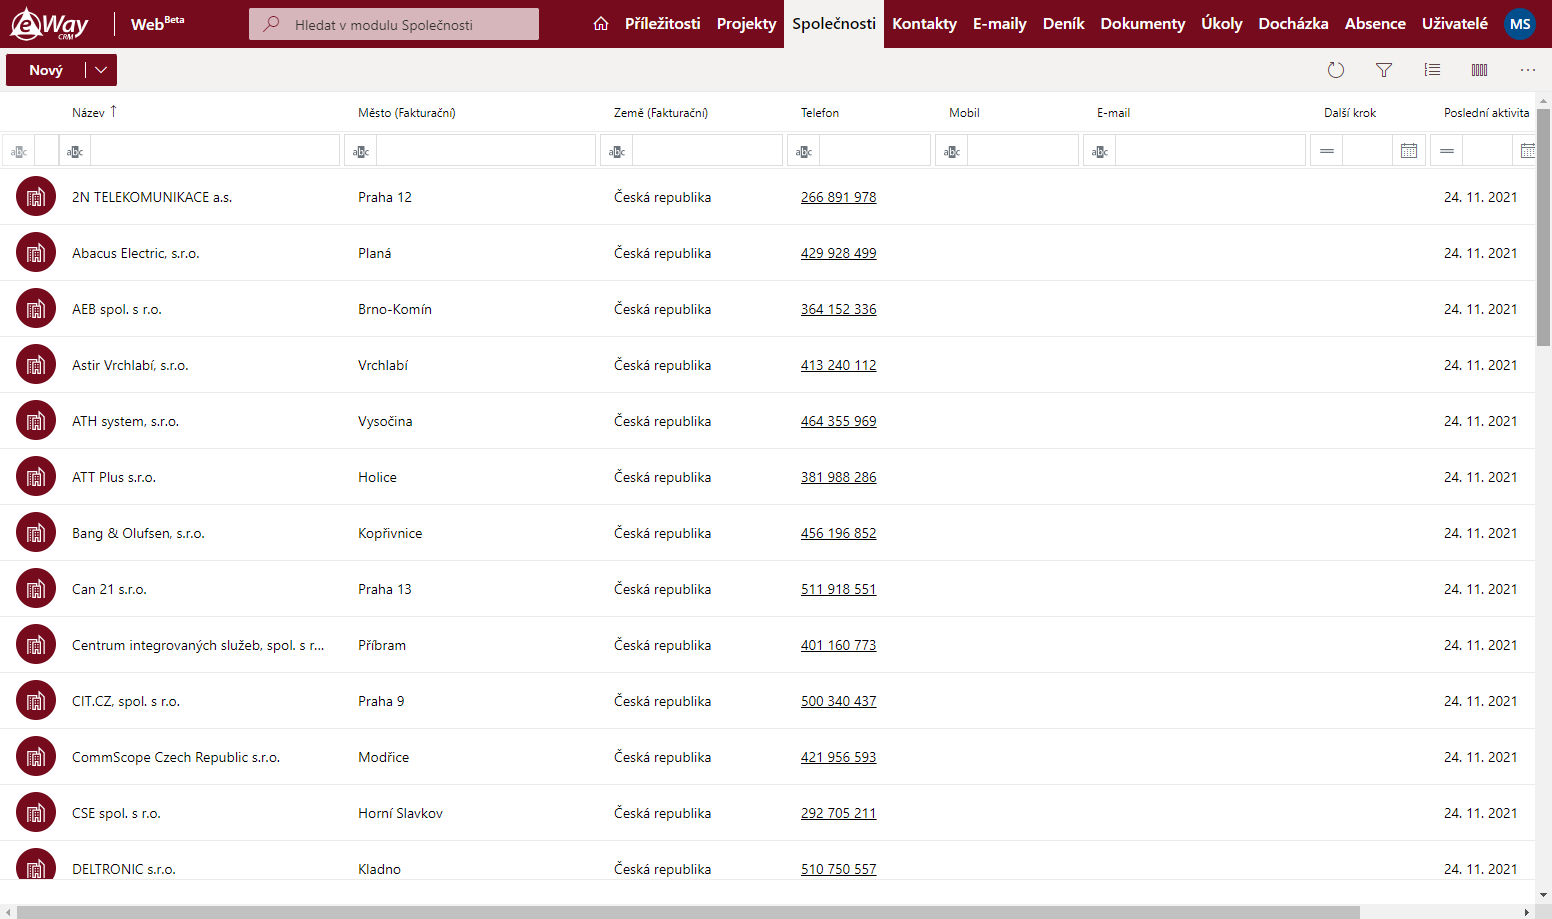Screen dimensions: 1552x919
Task: Open Další krok equals operator selector
Action: pos(1327,151)
